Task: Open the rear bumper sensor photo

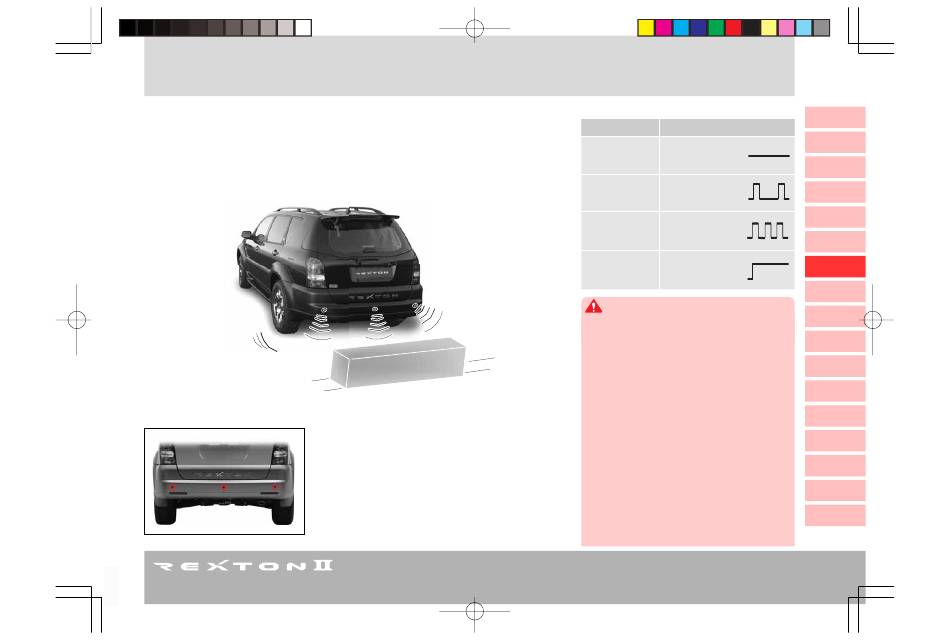Action: (x=224, y=481)
